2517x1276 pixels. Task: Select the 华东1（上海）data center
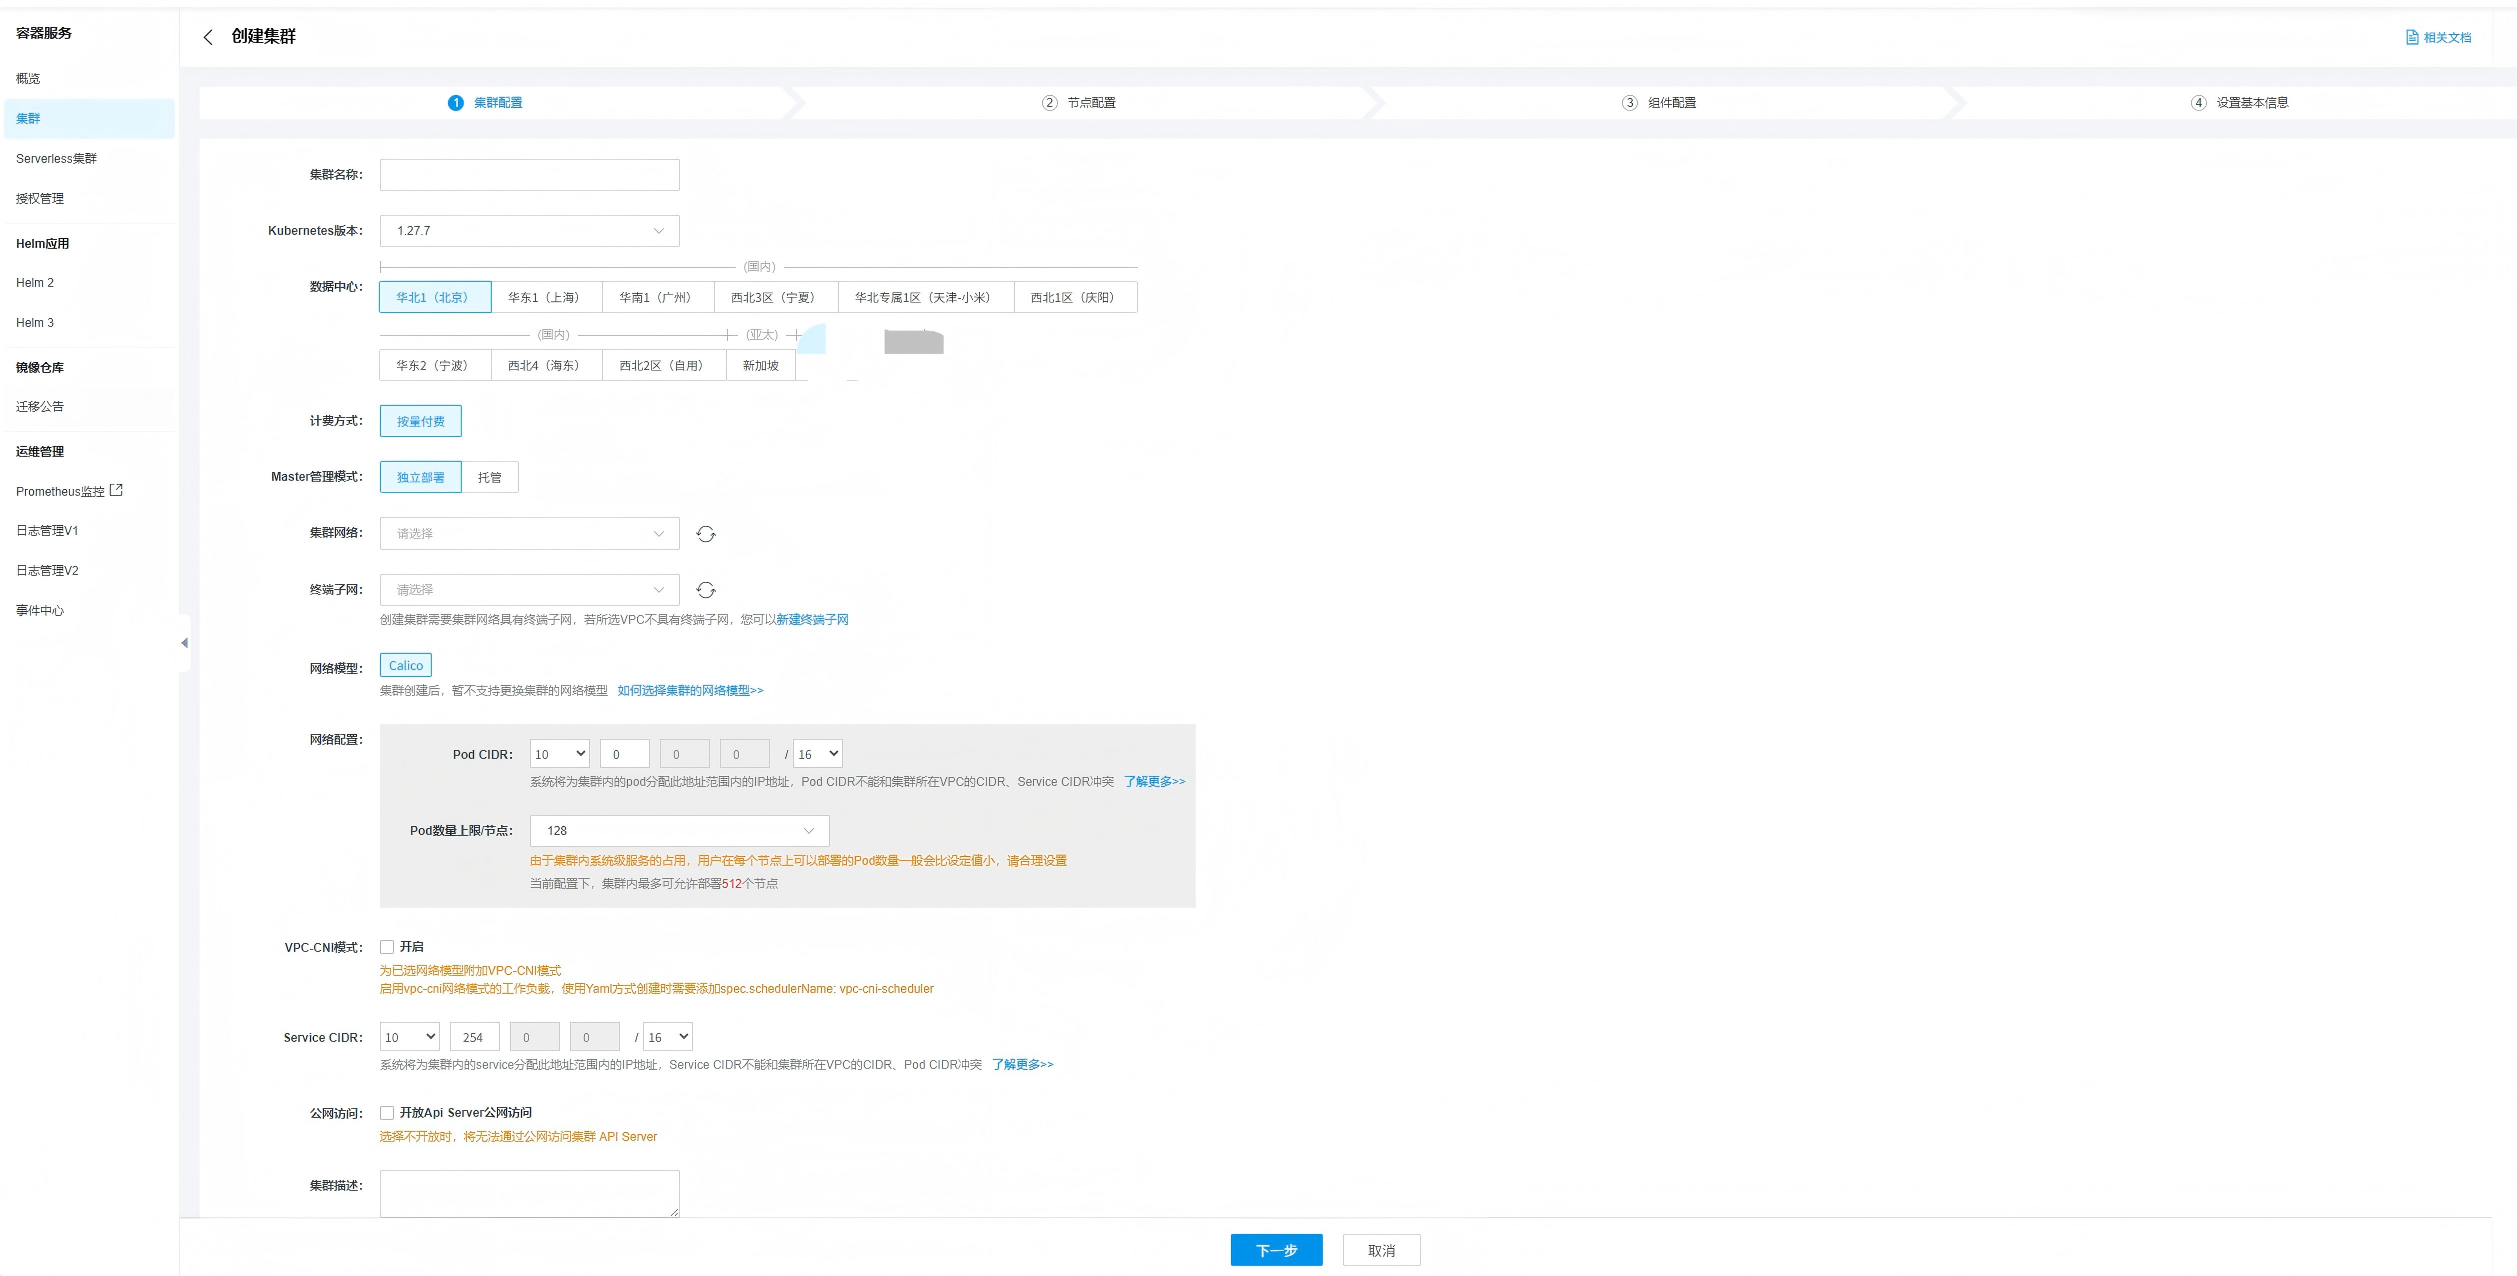(545, 297)
